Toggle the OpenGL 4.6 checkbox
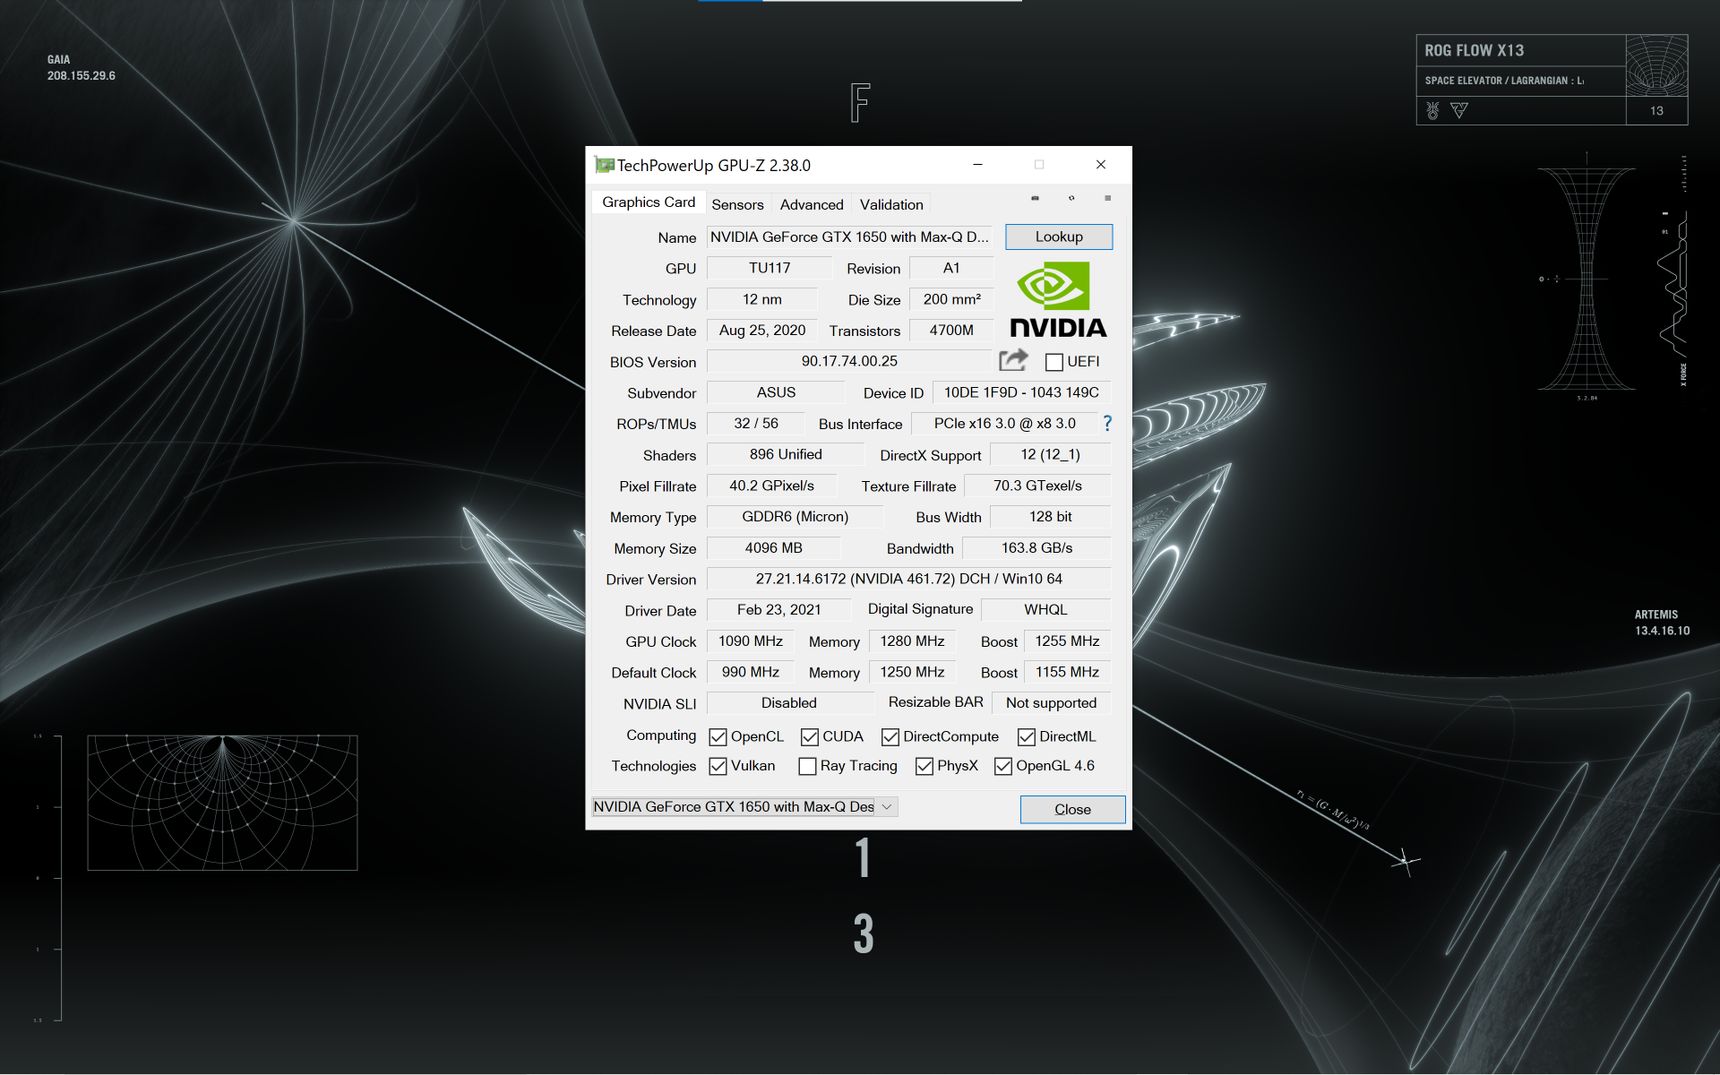1720x1075 pixels. click(1003, 766)
